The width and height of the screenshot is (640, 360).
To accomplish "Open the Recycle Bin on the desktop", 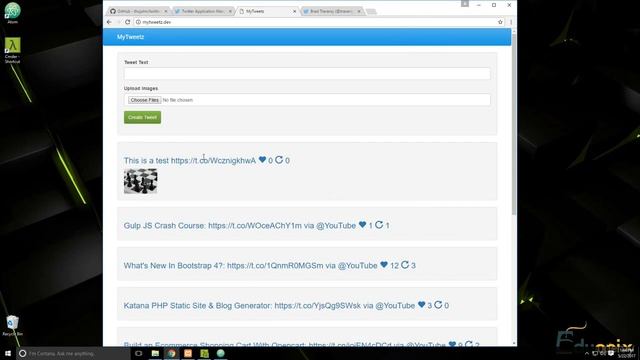I will 13,325.
